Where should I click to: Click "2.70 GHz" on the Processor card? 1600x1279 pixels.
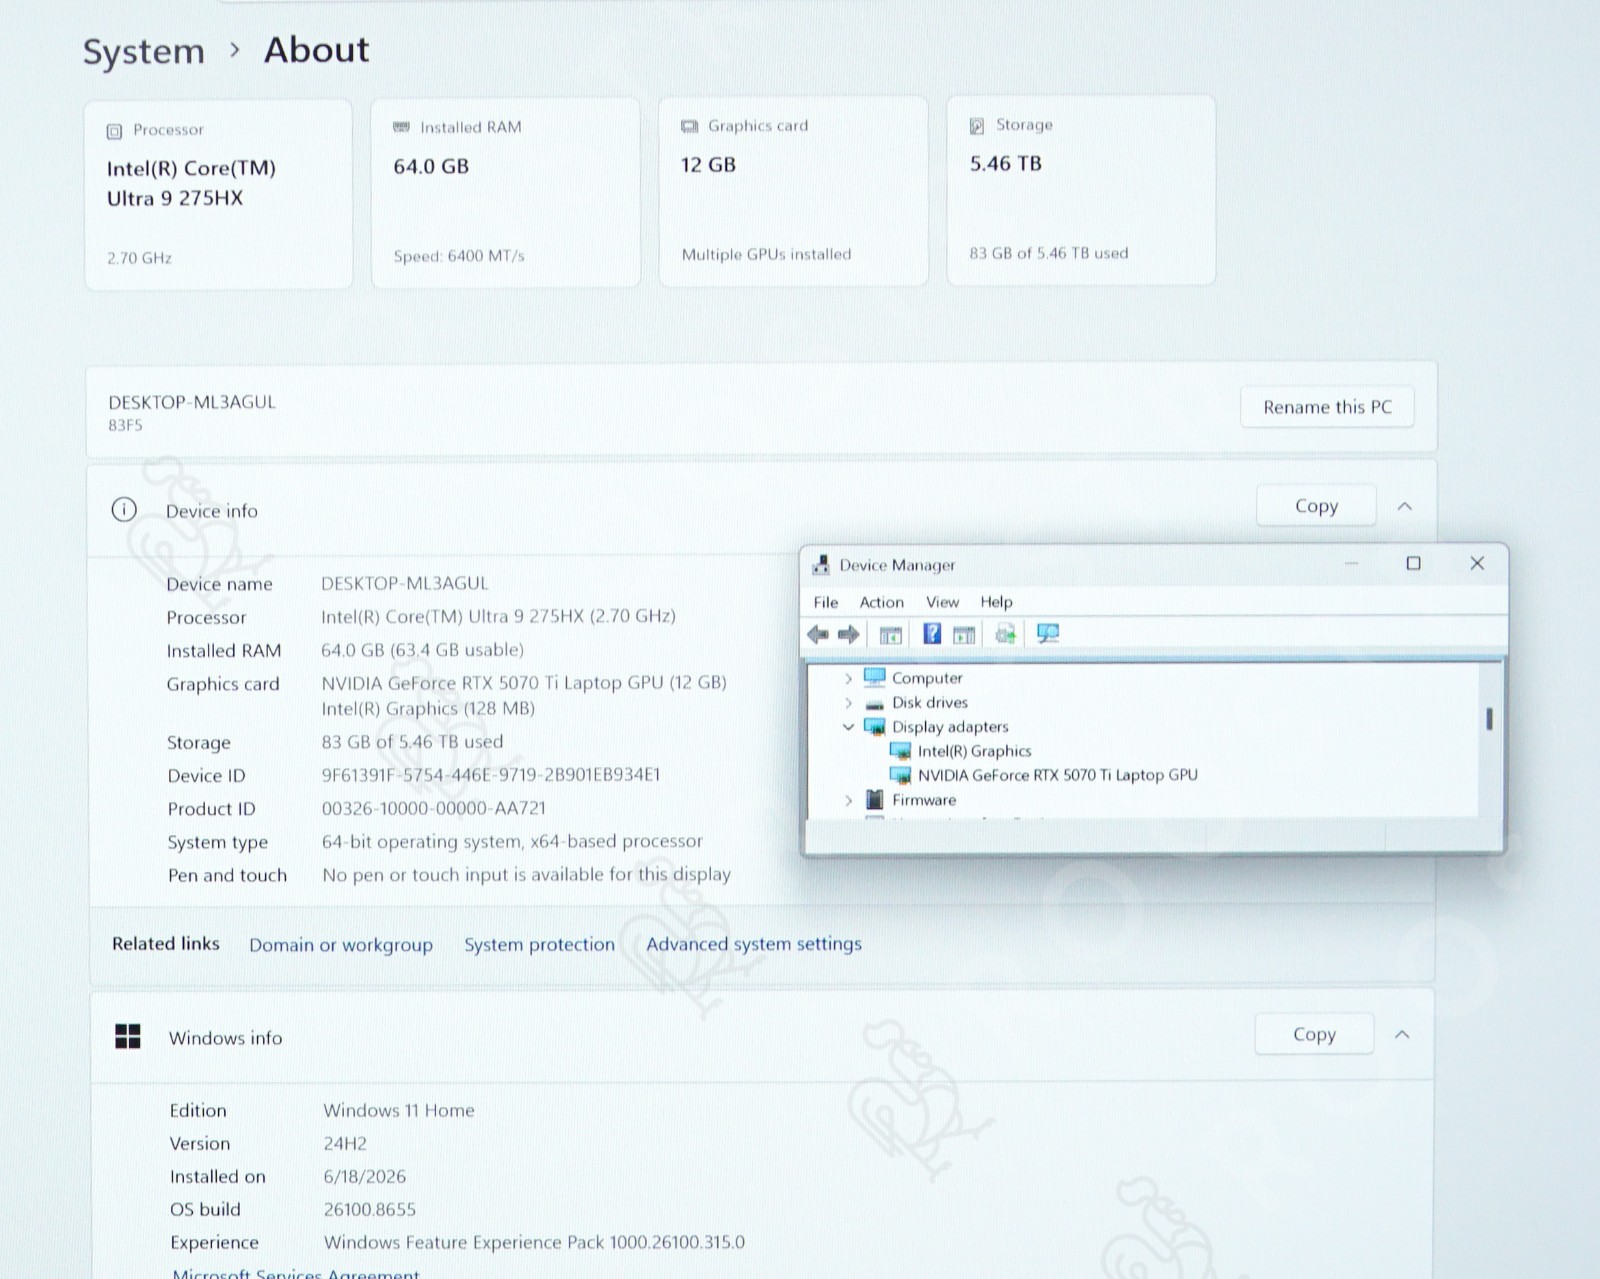139,258
